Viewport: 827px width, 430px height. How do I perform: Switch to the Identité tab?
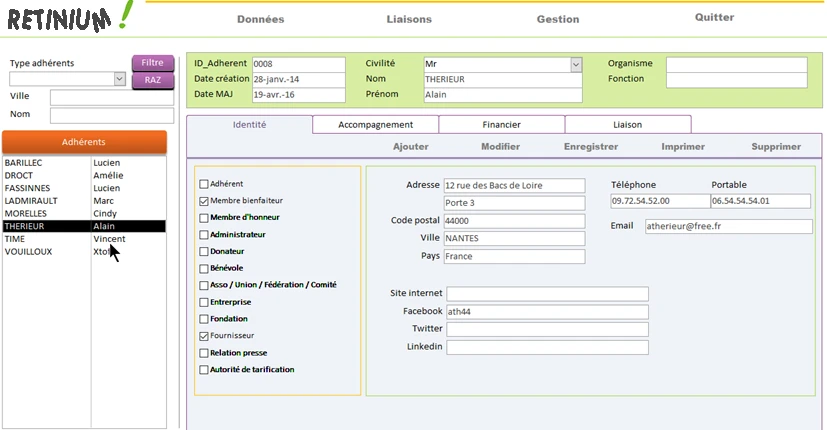249,125
